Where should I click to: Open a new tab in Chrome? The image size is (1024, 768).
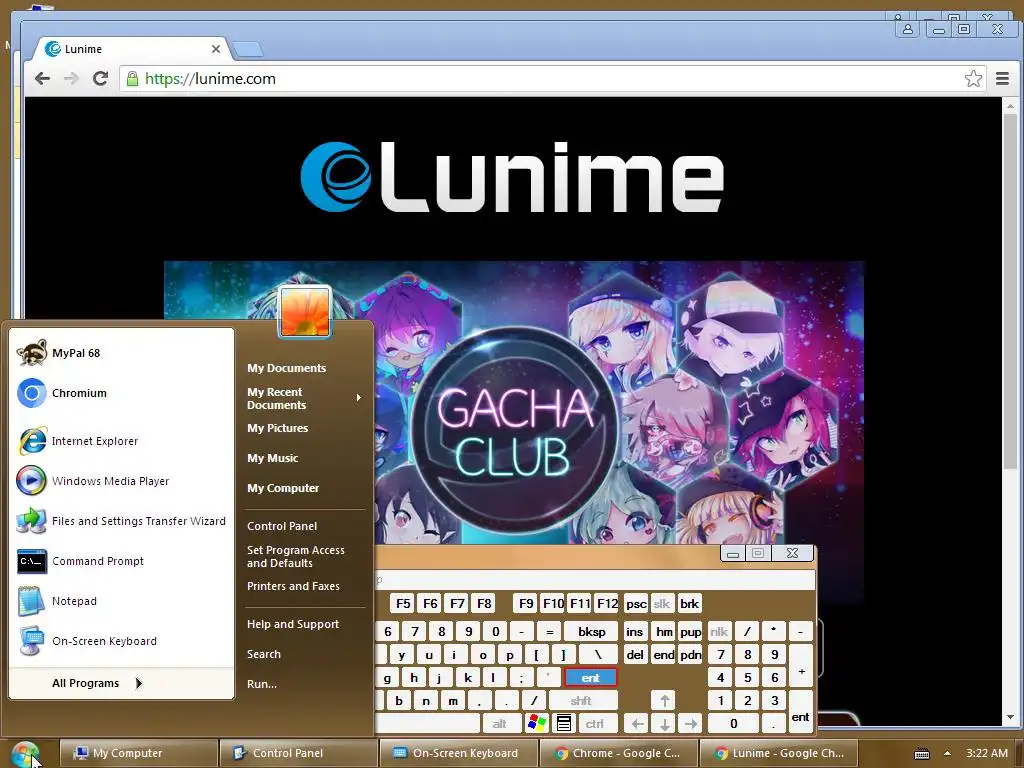click(248, 49)
